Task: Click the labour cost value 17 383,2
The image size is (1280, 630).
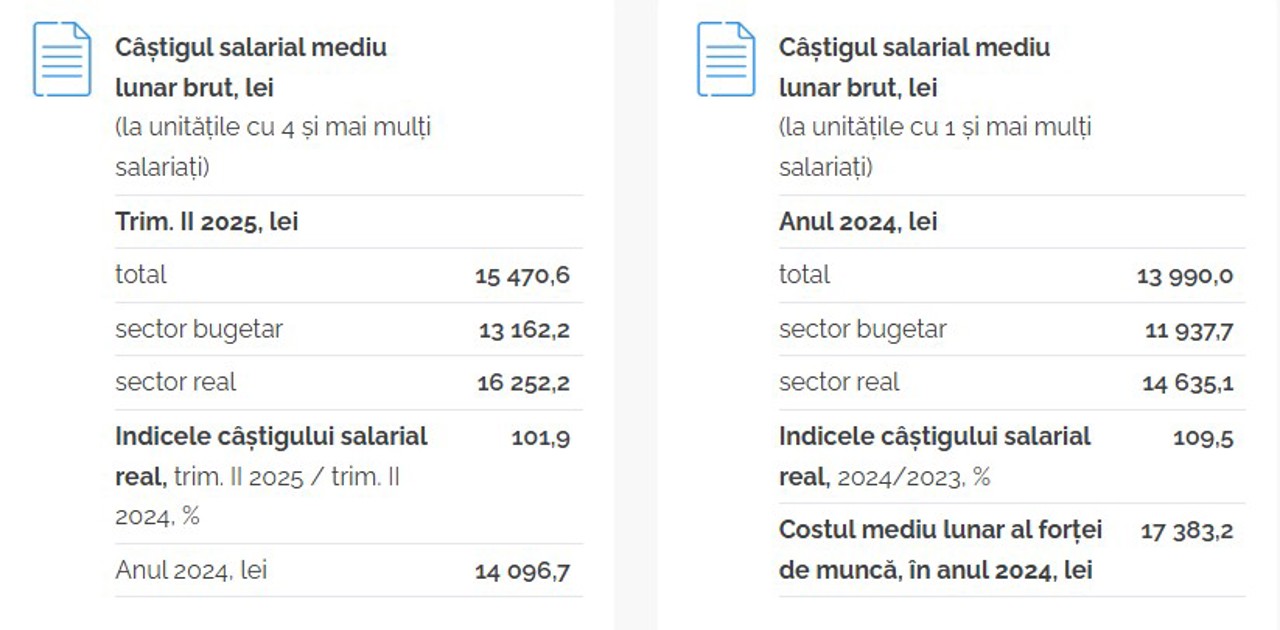Action: (x=1187, y=531)
